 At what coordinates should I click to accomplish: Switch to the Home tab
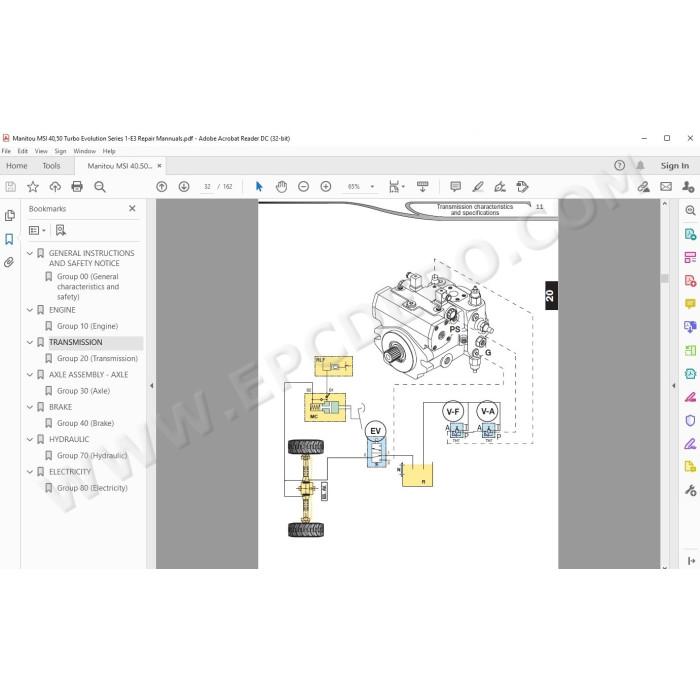17,166
